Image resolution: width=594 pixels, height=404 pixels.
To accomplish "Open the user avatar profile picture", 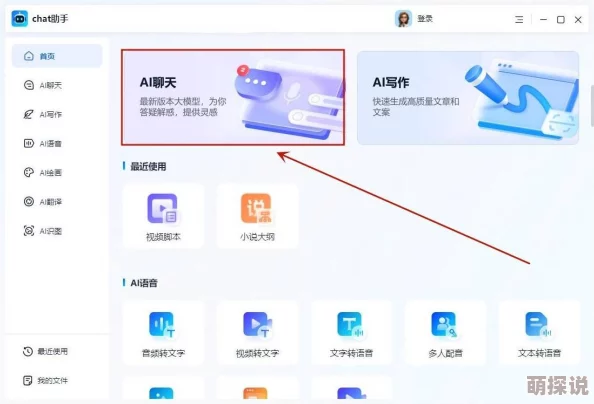I will pos(403,19).
